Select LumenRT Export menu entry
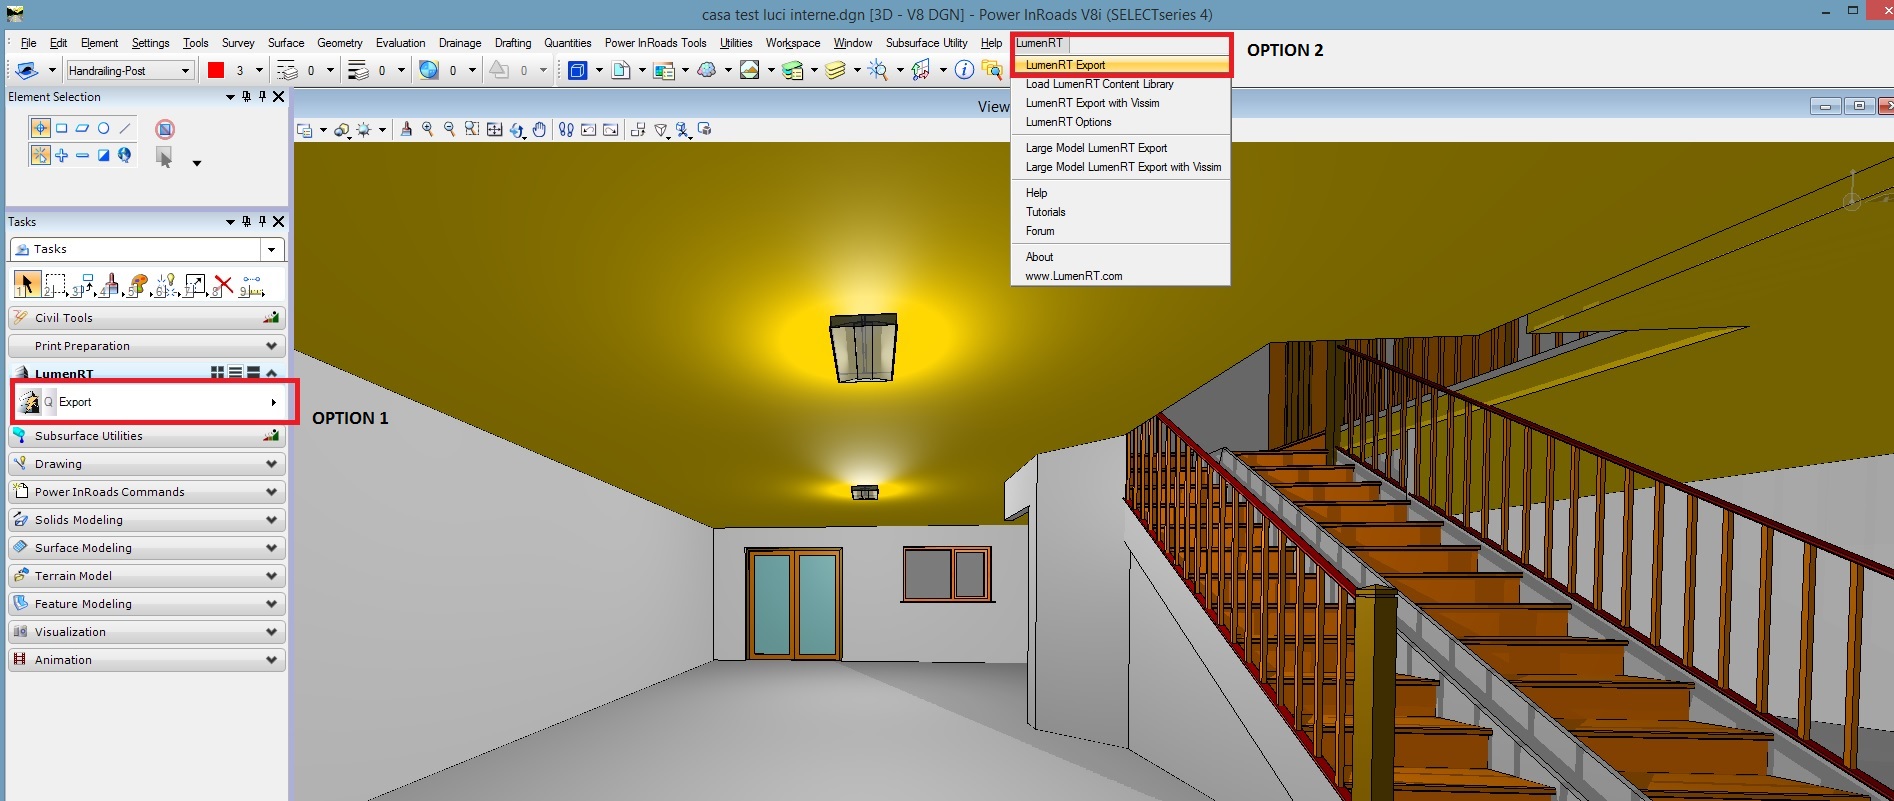The image size is (1894, 801). [1120, 65]
